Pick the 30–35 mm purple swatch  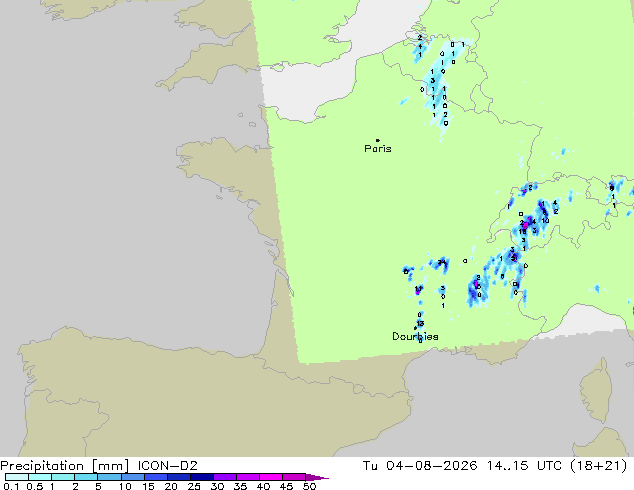click(224, 477)
